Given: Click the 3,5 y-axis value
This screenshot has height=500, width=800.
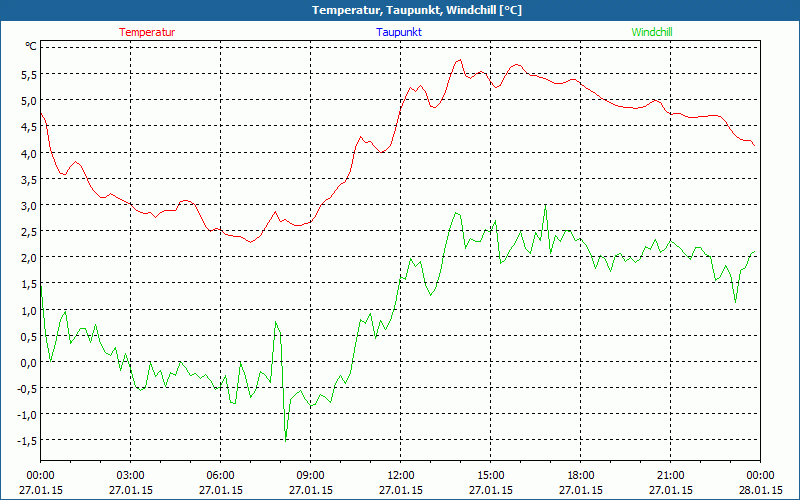Looking at the screenshot, I should point(29,180).
